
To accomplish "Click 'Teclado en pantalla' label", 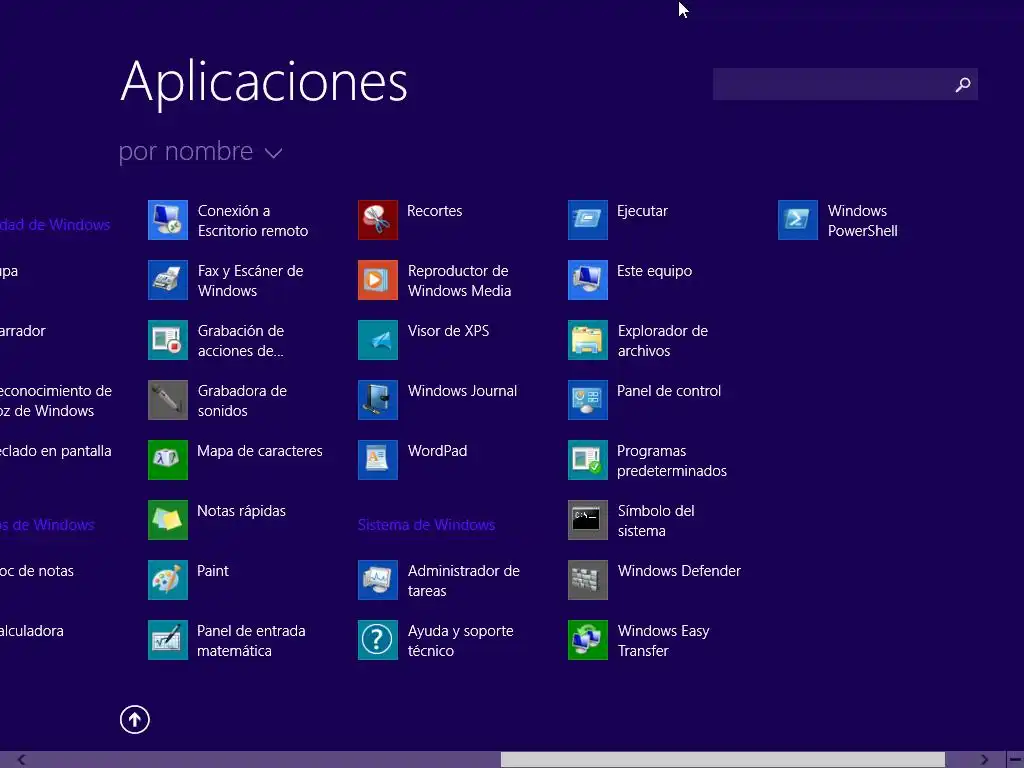I will tap(56, 451).
